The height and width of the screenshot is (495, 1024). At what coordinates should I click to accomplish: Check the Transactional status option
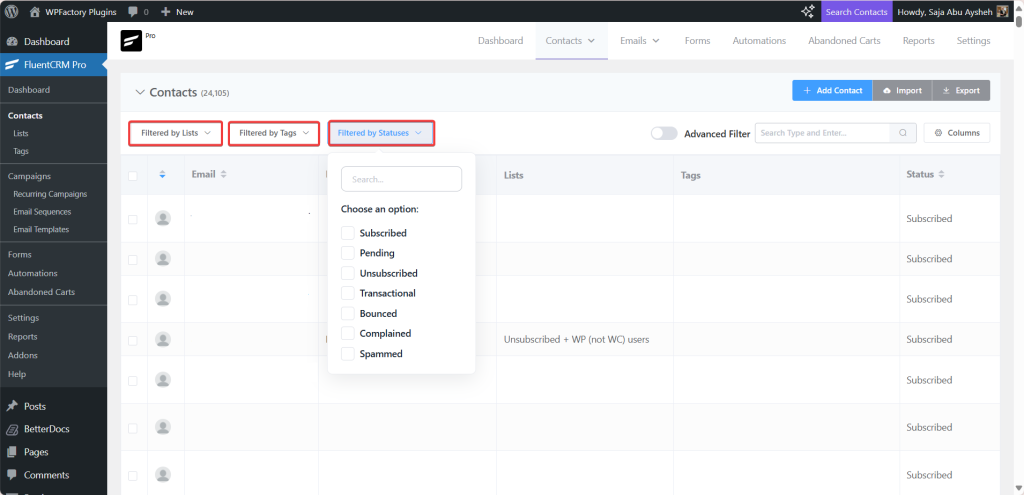pos(348,293)
